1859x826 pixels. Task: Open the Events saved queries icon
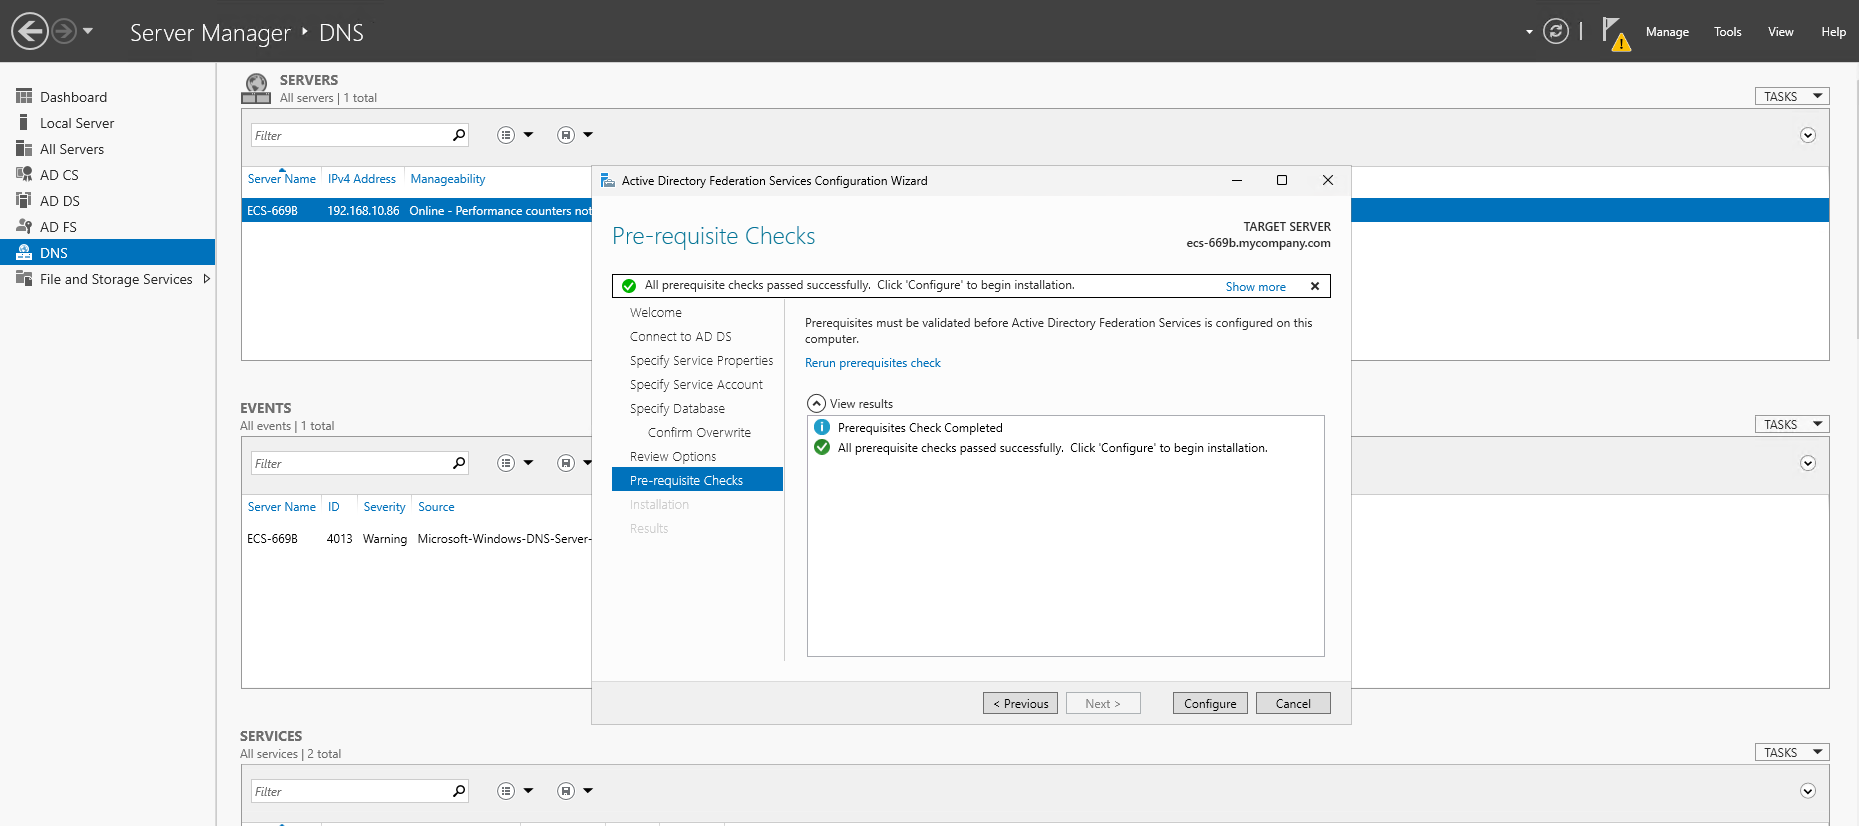pyautogui.click(x=566, y=463)
